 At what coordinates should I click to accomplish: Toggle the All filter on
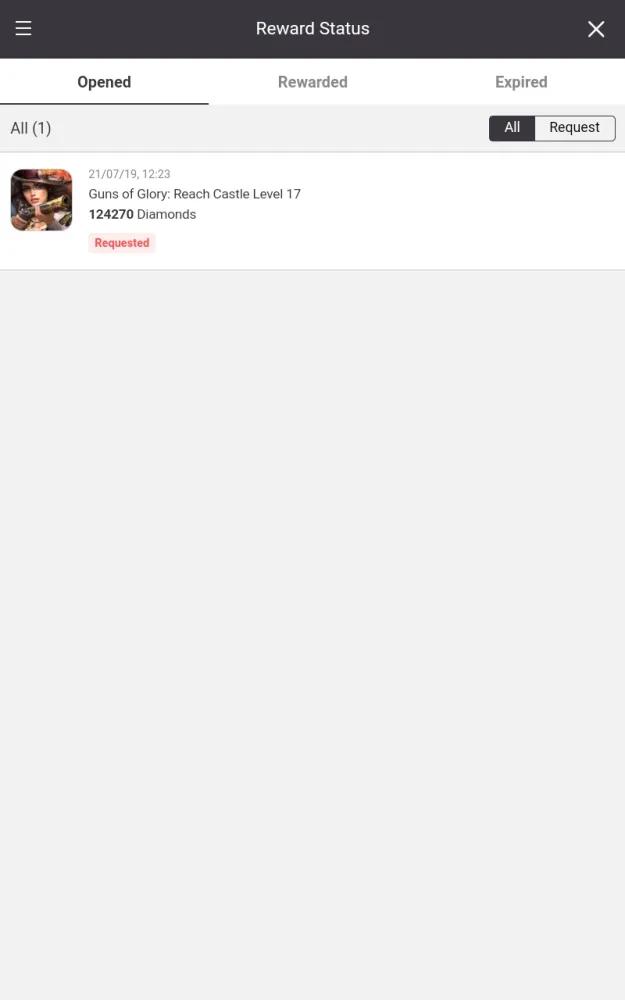(511, 128)
